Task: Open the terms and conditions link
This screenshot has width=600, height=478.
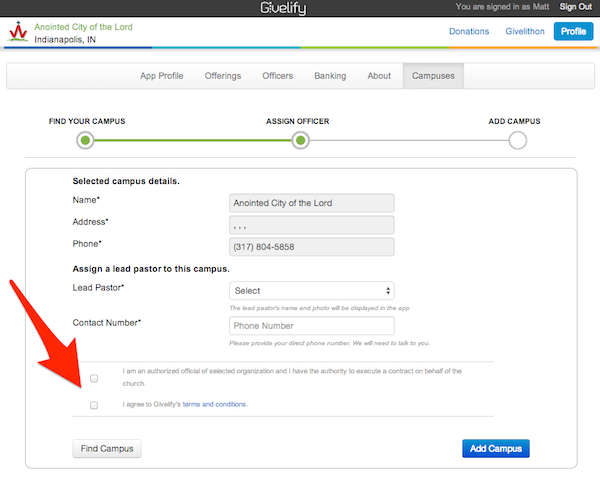Action: coord(214,405)
